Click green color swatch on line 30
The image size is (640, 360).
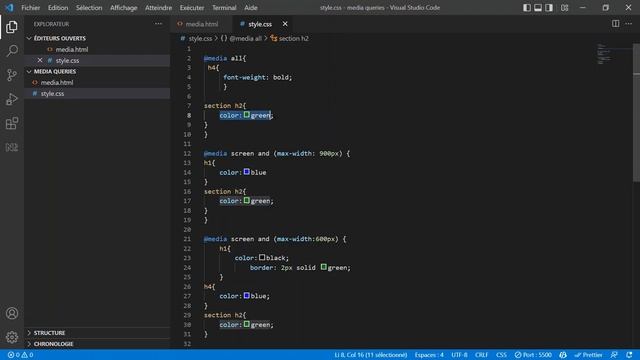pyautogui.click(x=247, y=324)
